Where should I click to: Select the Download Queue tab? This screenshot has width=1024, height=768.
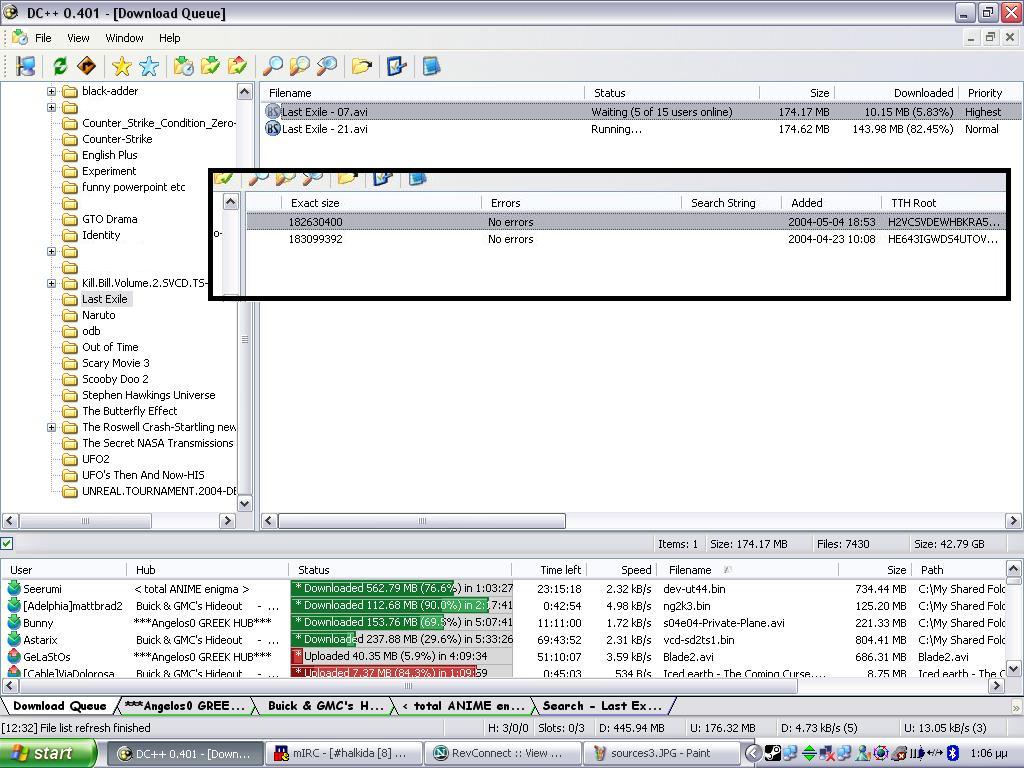point(59,705)
